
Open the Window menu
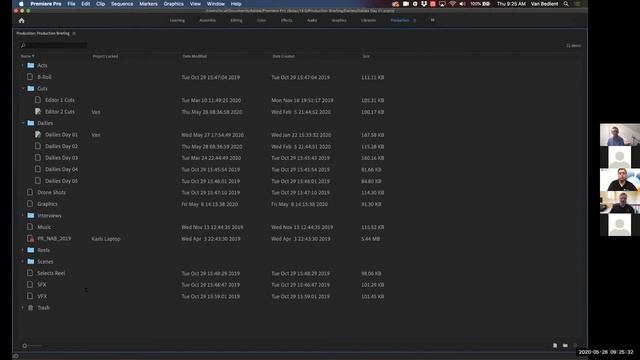pyautogui.click(x=216, y=4)
